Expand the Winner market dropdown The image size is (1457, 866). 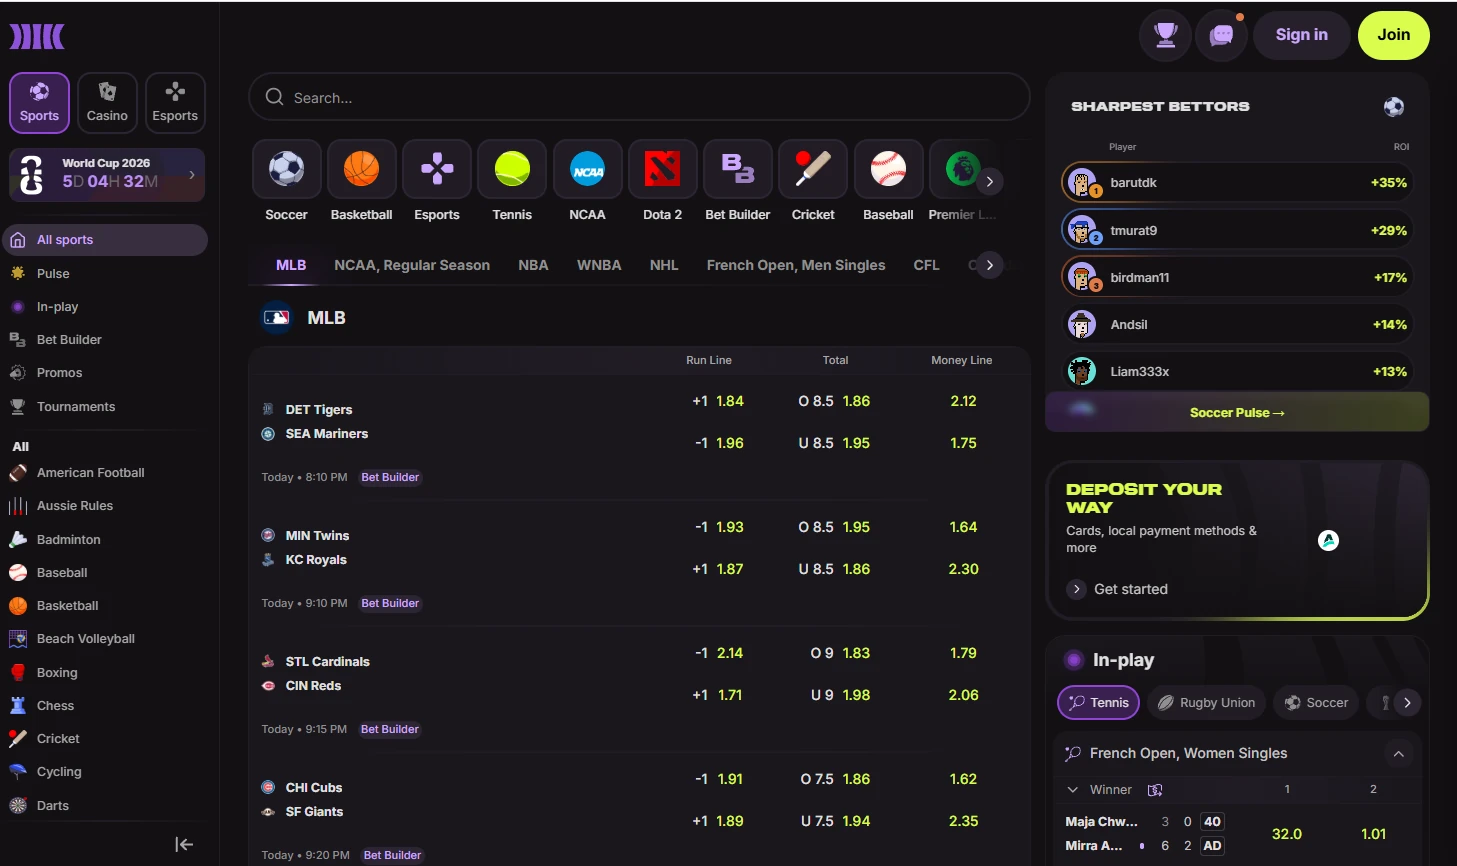tap(1073, 789)
